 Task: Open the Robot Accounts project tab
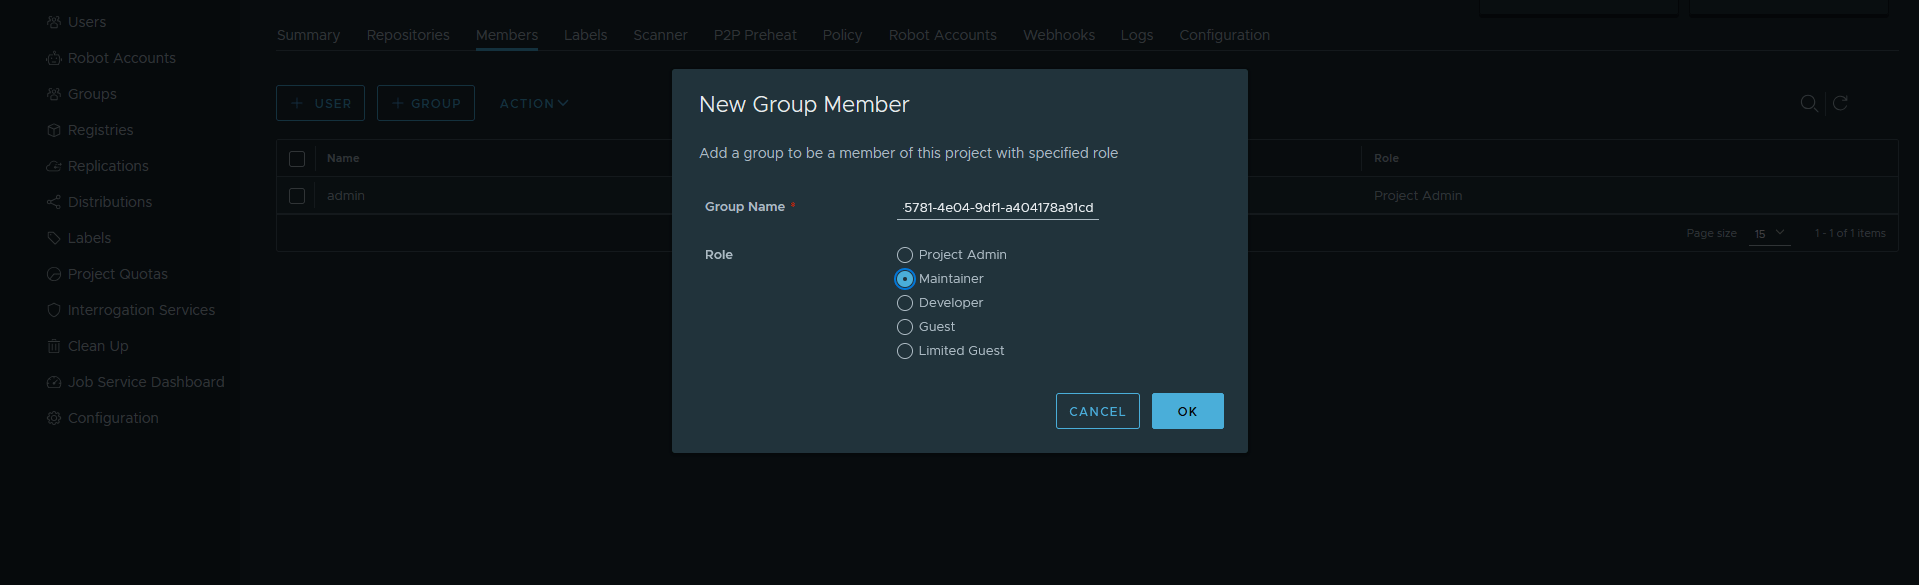click(943, 35)
